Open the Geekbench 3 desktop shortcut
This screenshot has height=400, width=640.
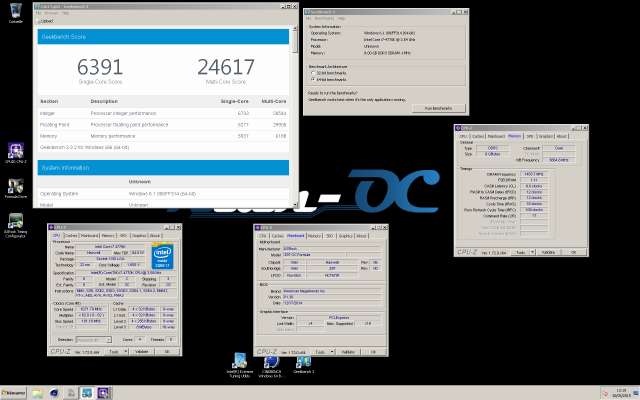(x=304, y=365)
